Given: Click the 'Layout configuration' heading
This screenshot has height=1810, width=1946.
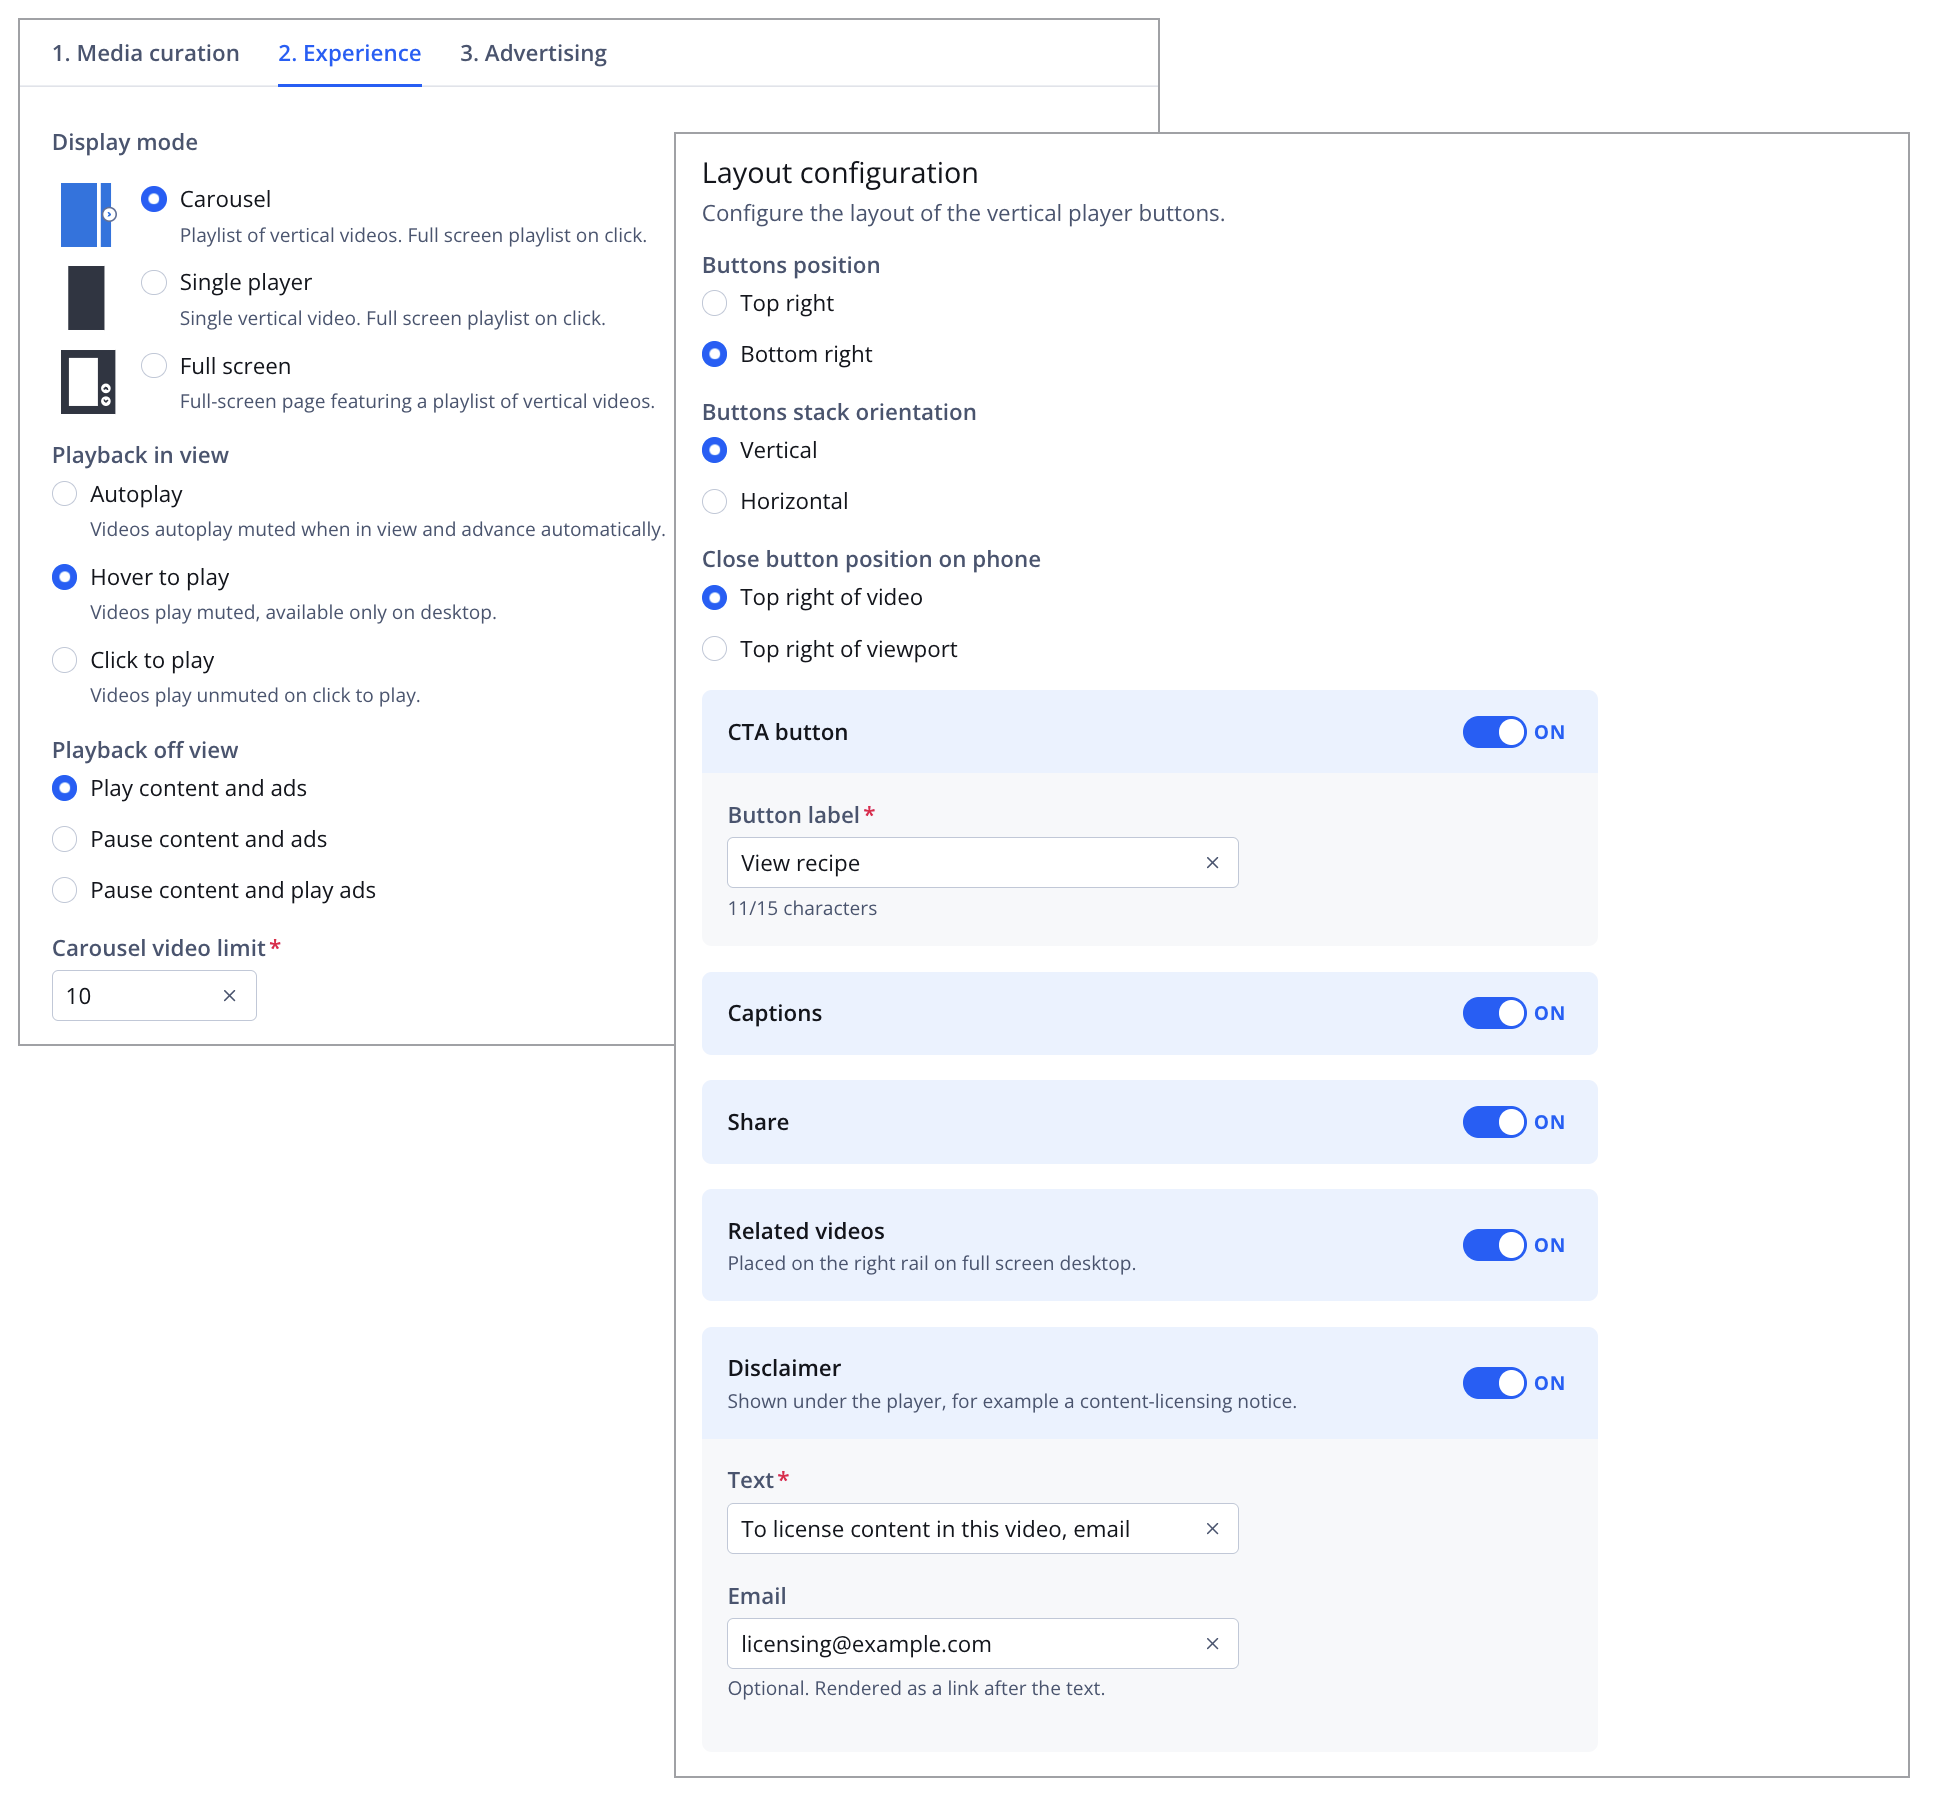Looking at the screenshot, I should pyautogui.click(x=840, y=173).
